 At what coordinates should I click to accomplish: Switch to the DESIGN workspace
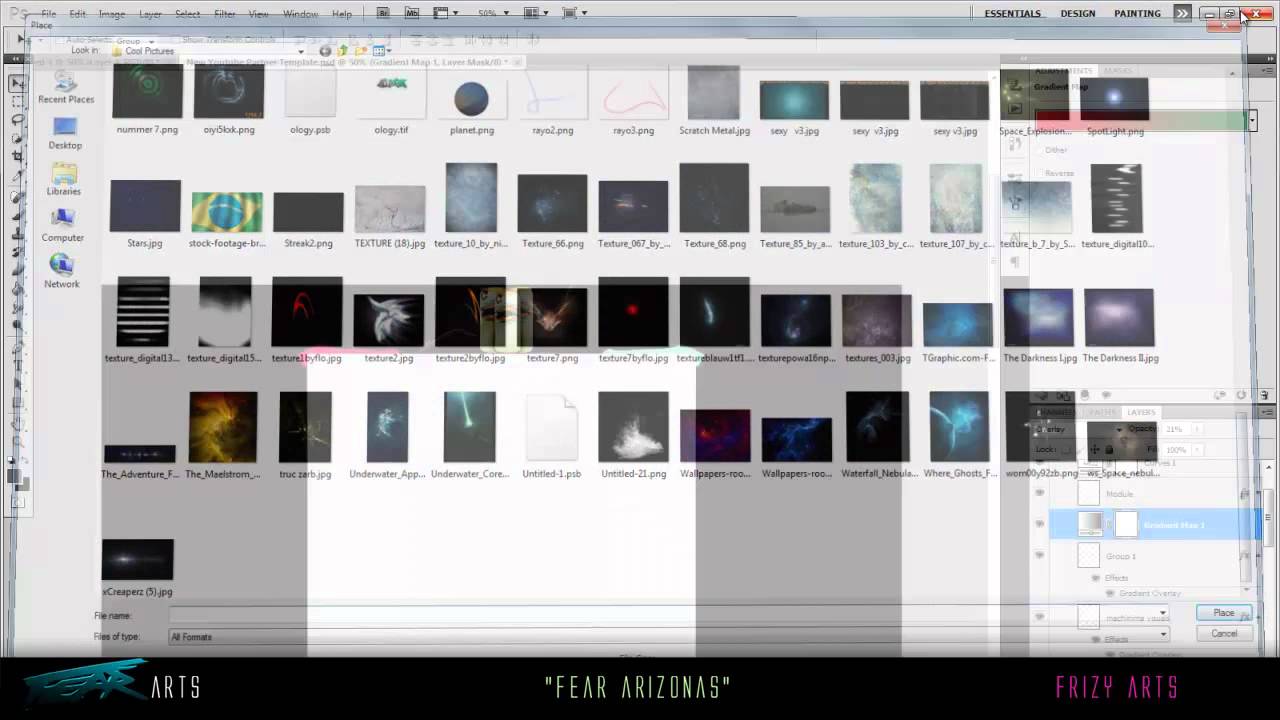tap(1078, 13)
